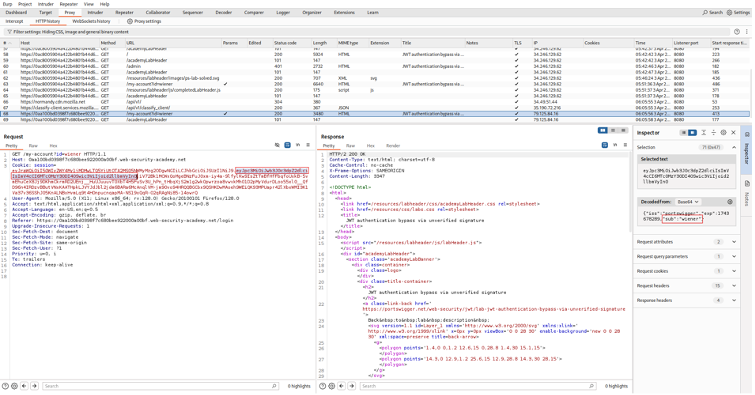This screenshot has width=755, height=395.
Task: Open Burp Settings gear
Action: [738, 13]
